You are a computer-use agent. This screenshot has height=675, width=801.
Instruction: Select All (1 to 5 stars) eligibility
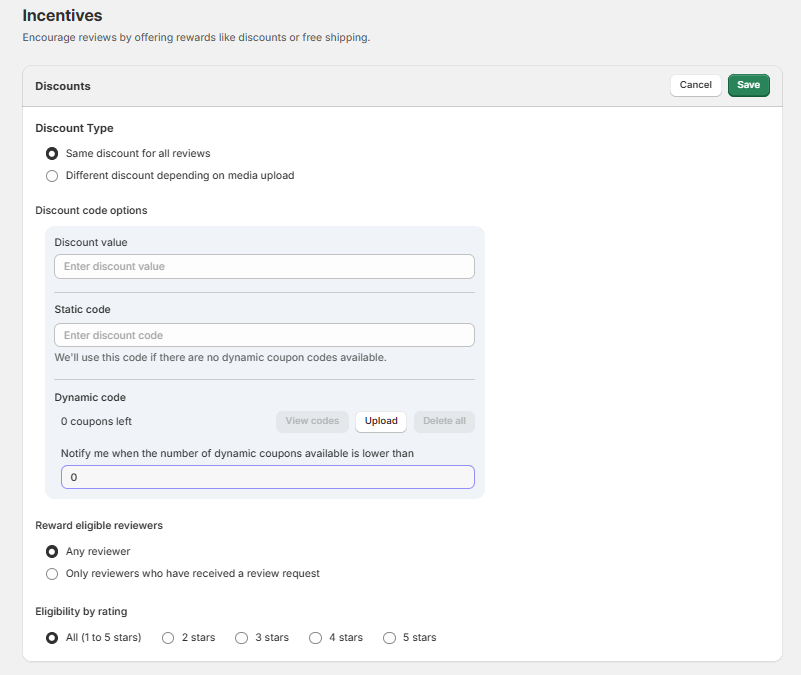click(x=52, y=638)
